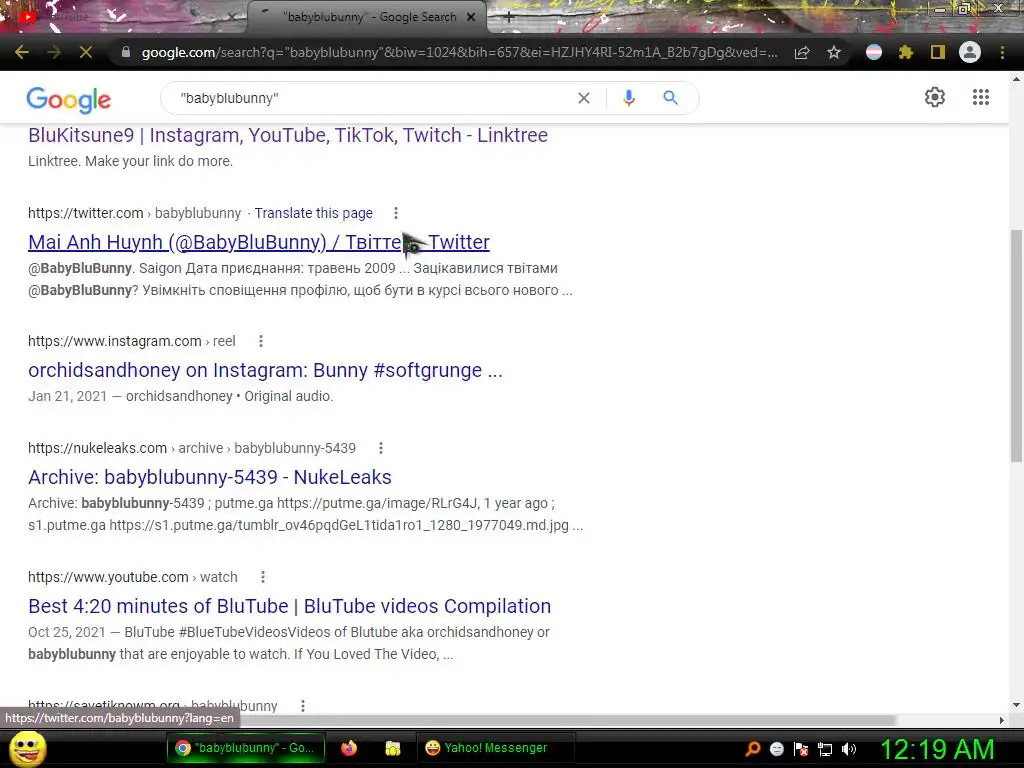Open the Chrome three-dot menu
This screenshot has width=1024, height=768.
point(1002,52)
